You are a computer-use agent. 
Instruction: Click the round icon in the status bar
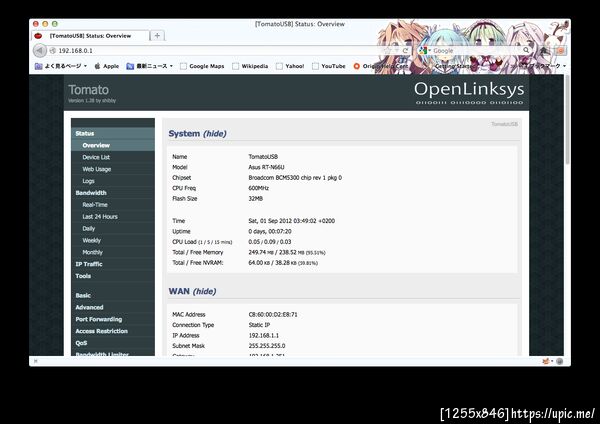(559, 361)
